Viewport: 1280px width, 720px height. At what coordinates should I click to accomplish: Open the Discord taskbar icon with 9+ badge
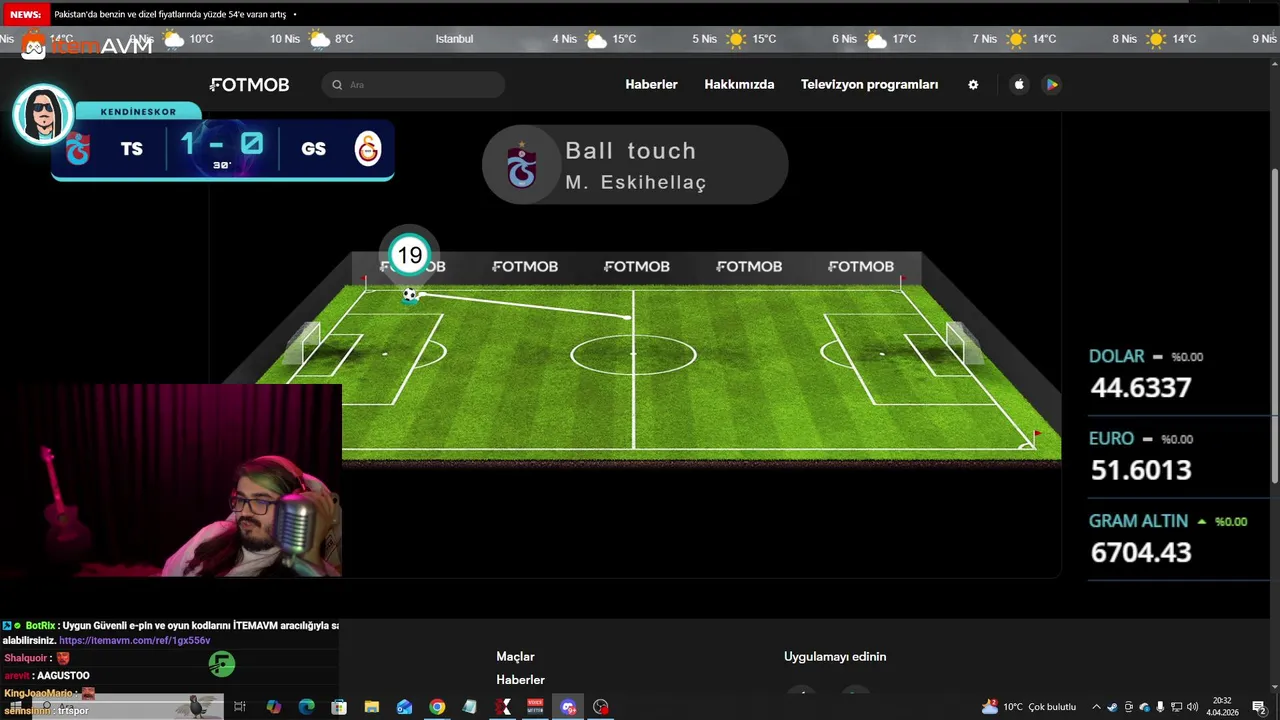(569, 707)
